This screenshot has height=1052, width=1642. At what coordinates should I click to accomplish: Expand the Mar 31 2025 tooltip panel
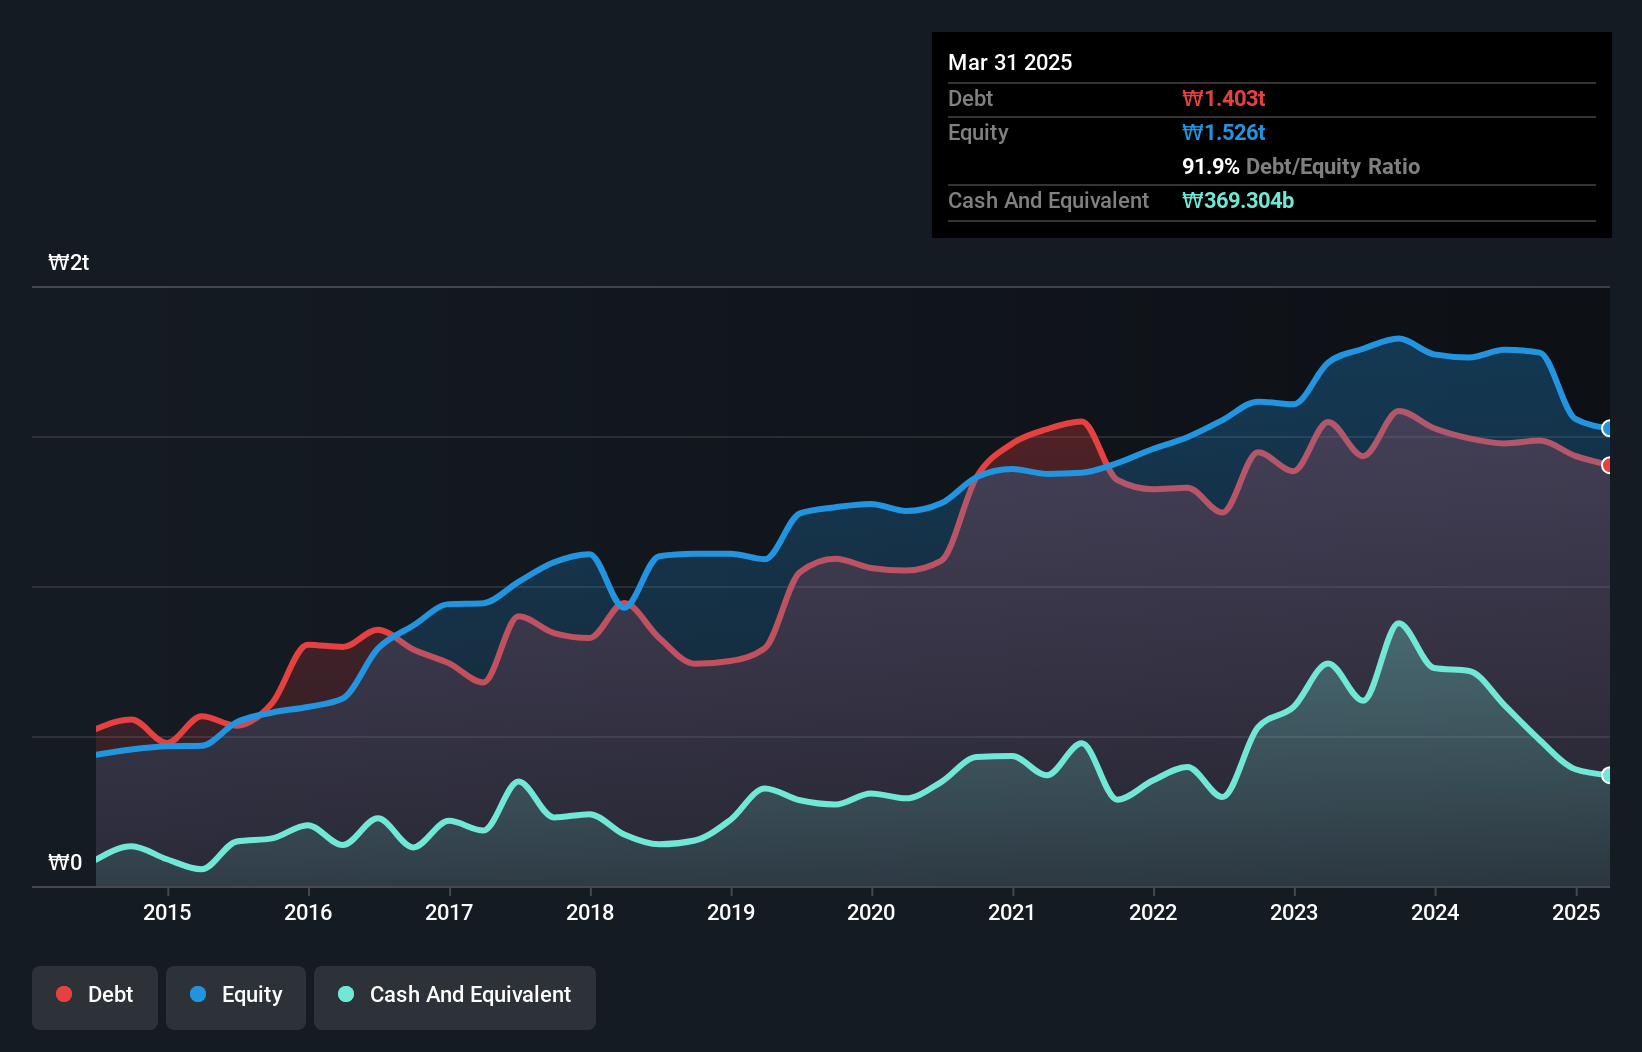[1010, 62]
